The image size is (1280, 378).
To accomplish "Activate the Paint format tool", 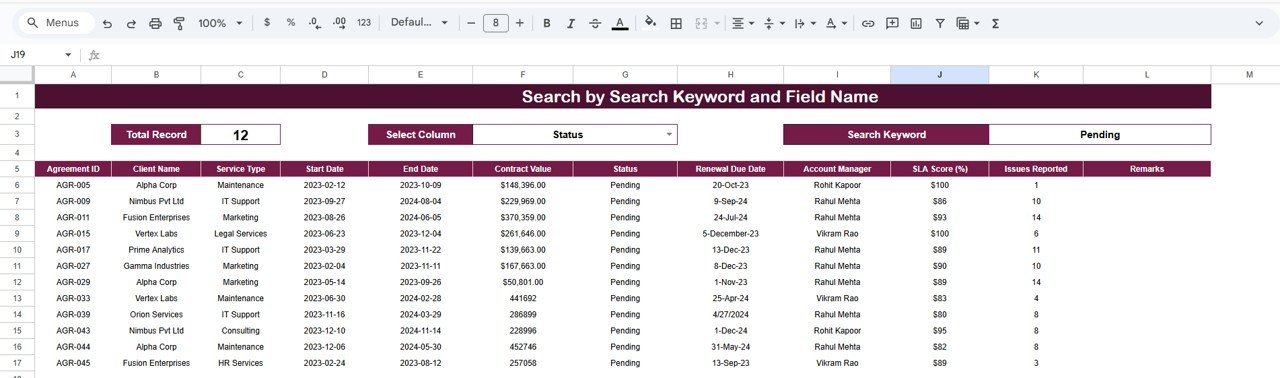I will click(179, 23).
